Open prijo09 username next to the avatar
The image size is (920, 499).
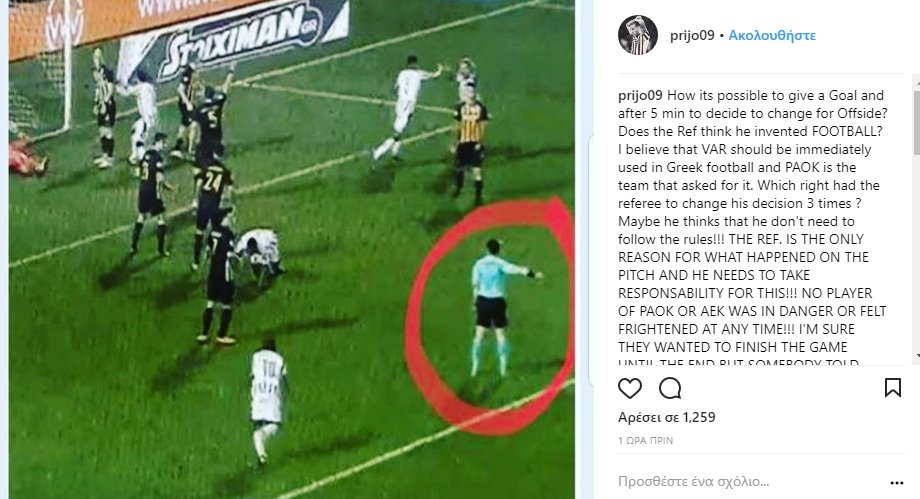point(692,35)
